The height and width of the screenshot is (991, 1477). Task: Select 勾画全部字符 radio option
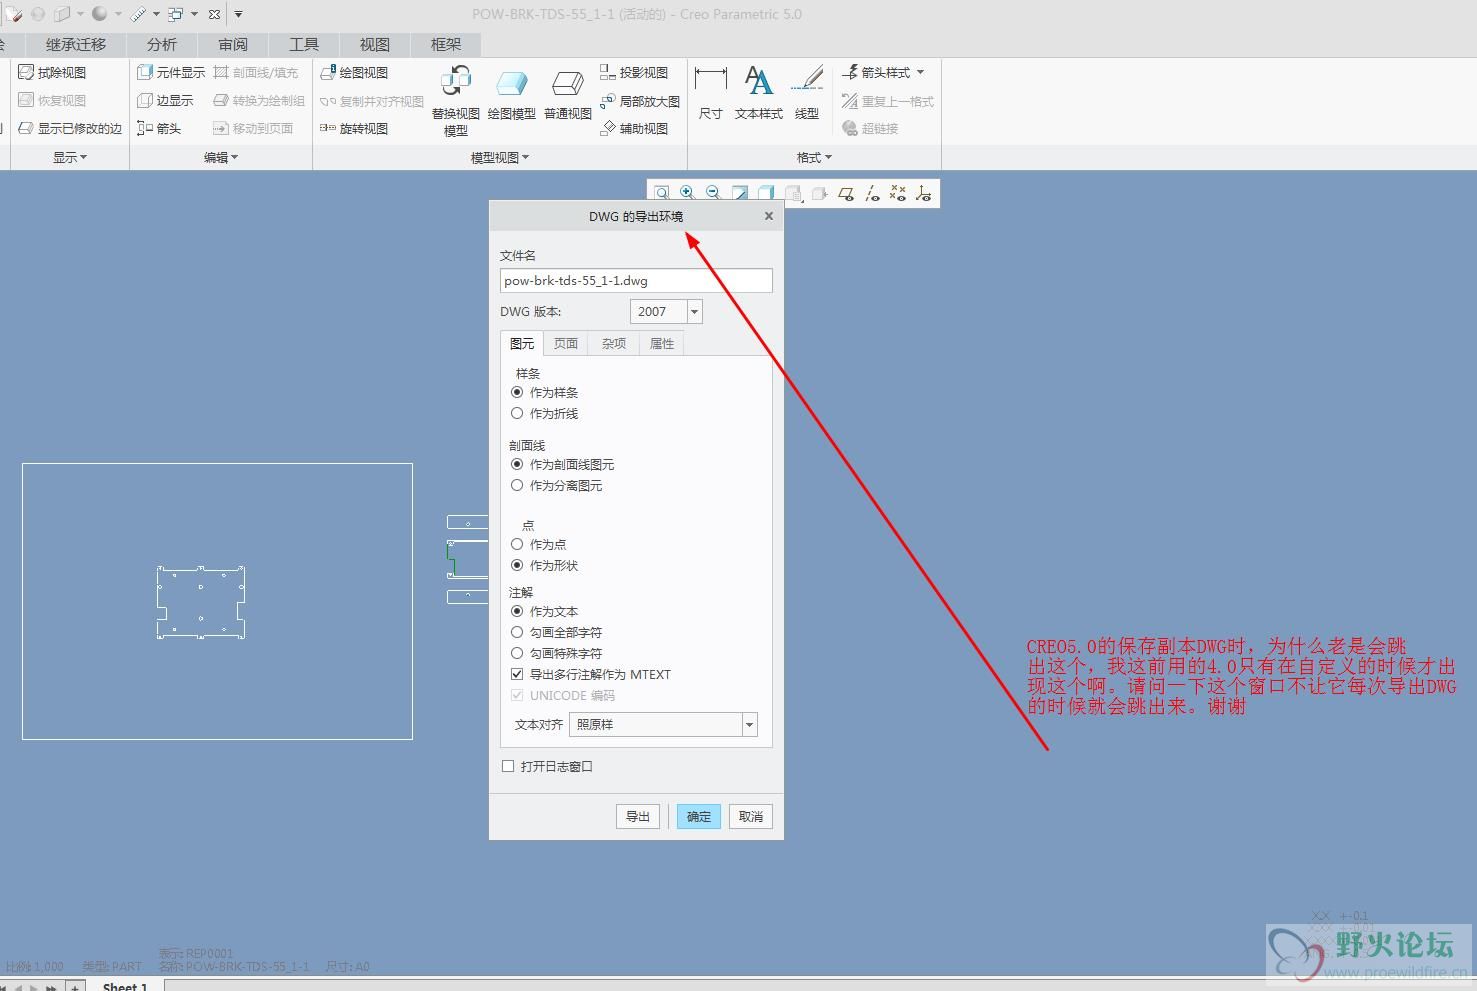(517, 632)
